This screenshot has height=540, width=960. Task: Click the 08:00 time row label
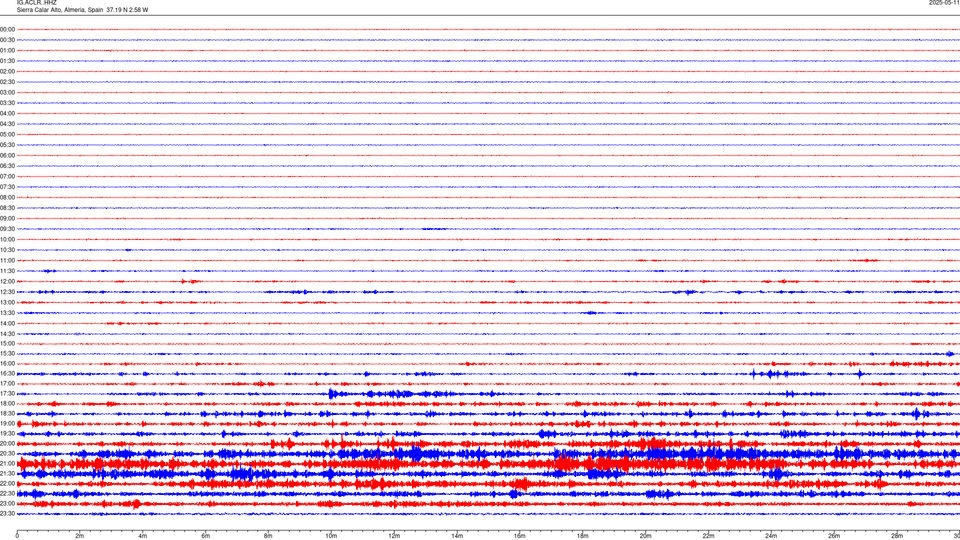coord(7,197)
